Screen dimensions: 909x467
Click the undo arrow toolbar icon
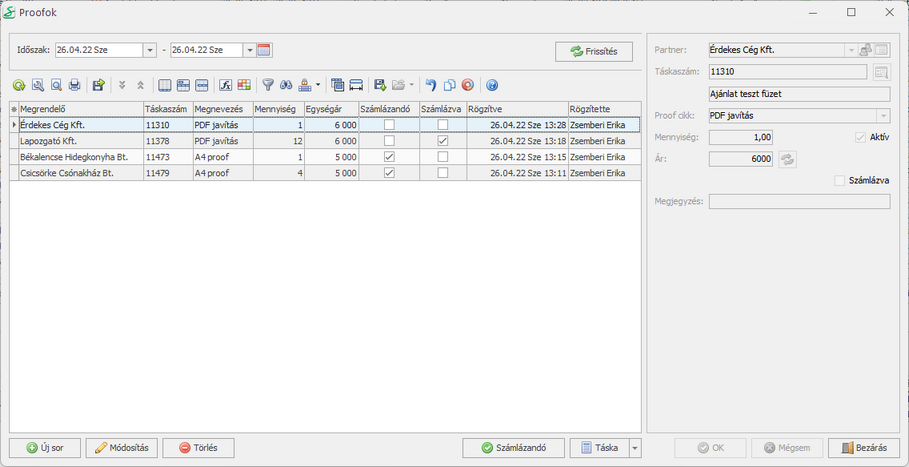pos(431,86)
